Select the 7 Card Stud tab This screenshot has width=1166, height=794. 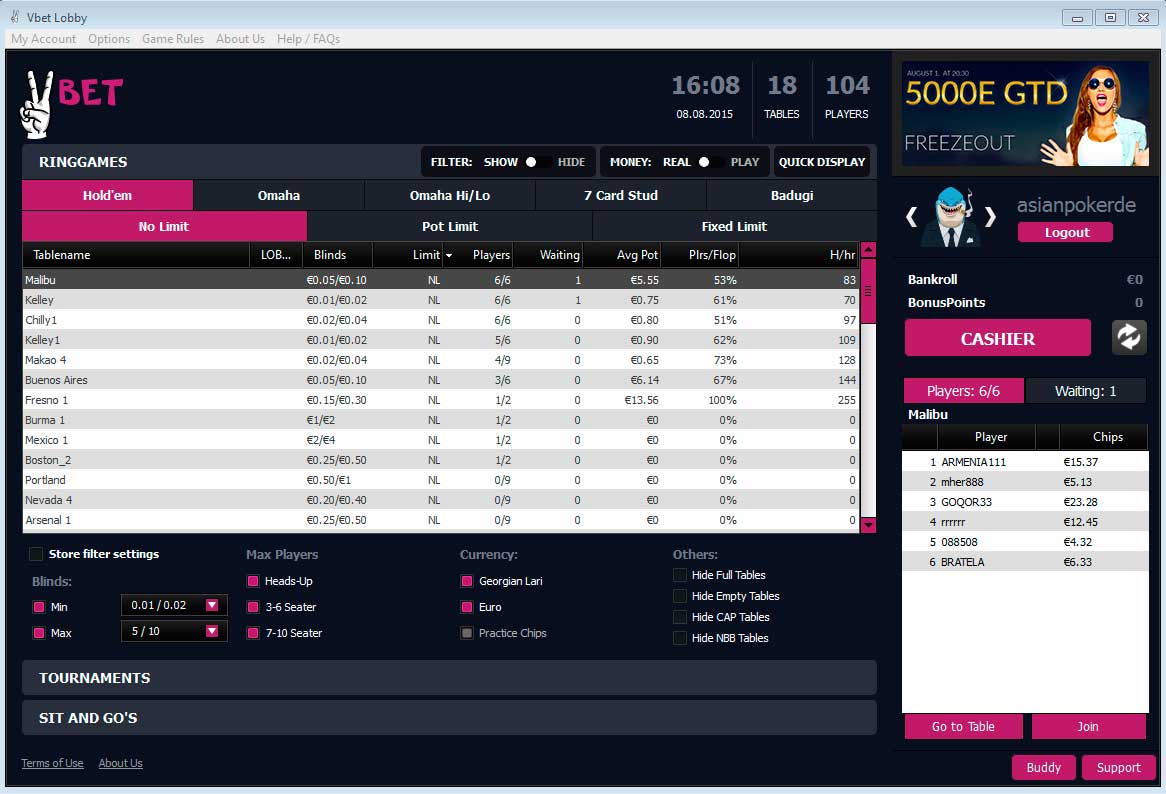(x=621, y=196)
